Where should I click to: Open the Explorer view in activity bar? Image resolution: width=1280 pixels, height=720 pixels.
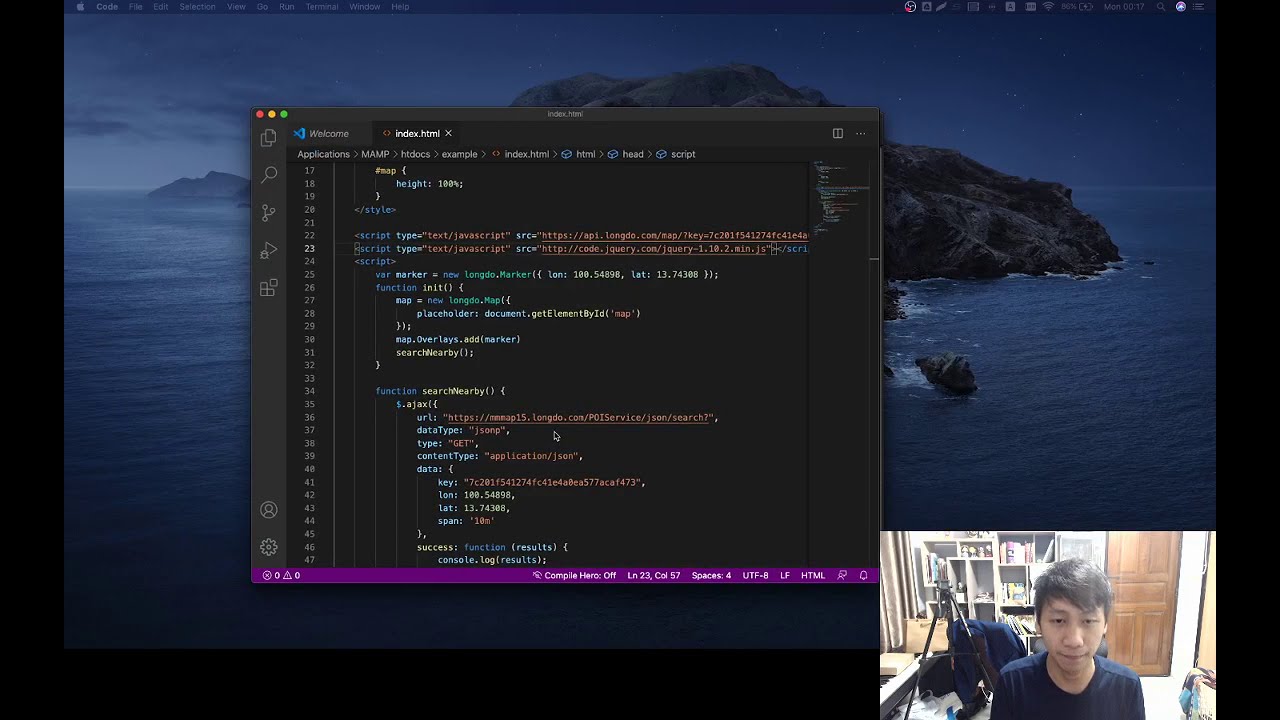point(269,137)
